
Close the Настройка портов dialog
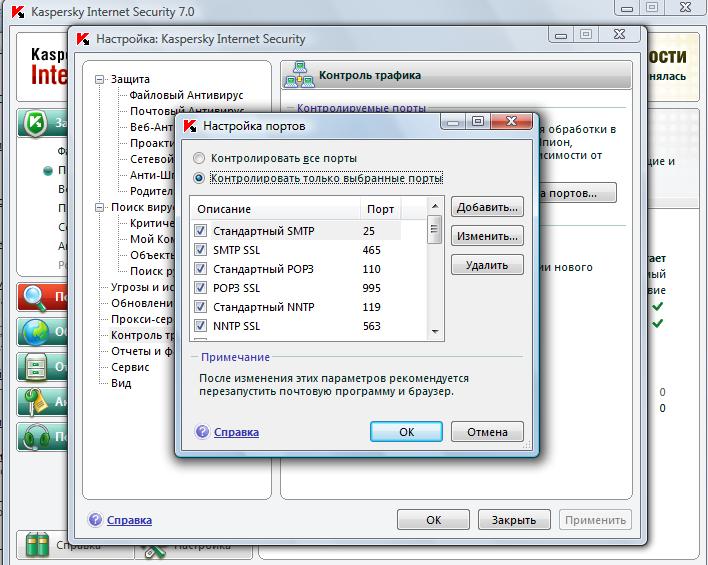coord(511,121)
